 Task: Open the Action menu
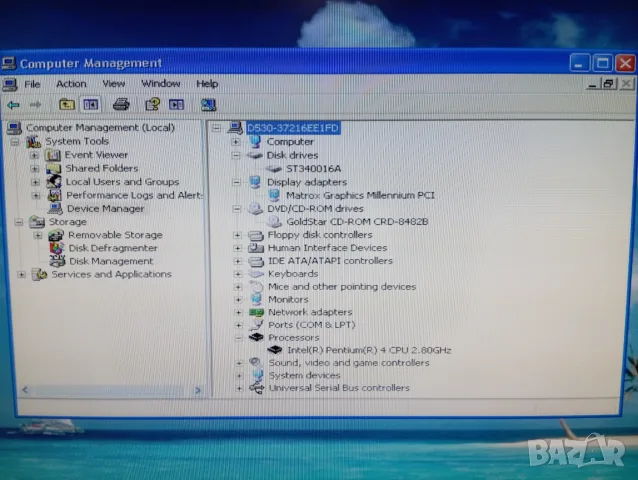click(71, 84)
